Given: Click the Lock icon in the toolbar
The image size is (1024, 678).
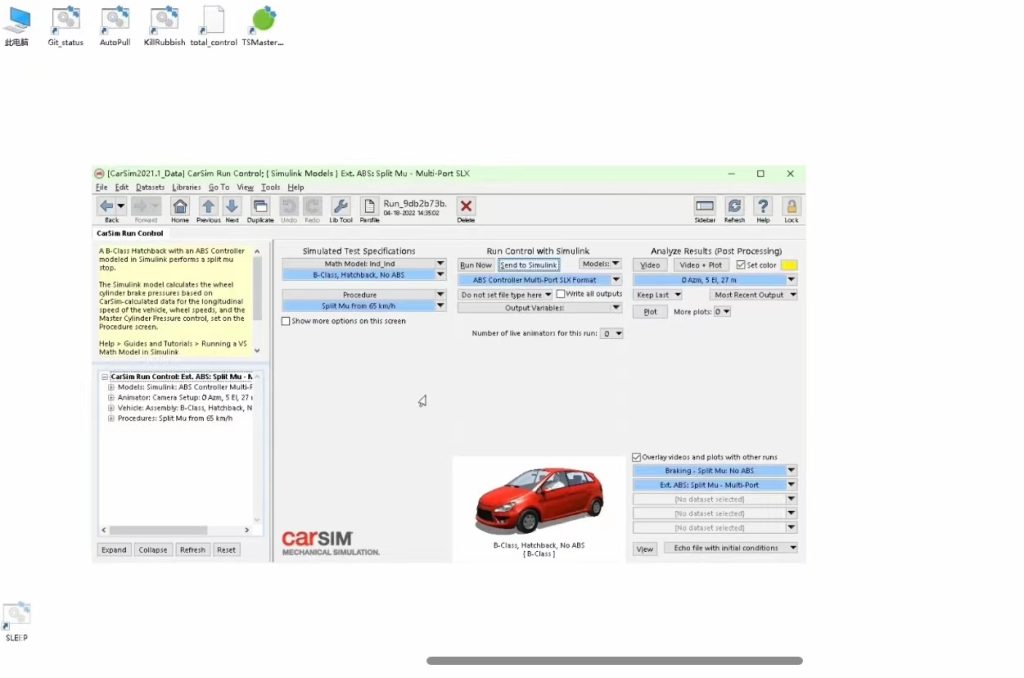Looking at the screenshot, I should (791, 205).
